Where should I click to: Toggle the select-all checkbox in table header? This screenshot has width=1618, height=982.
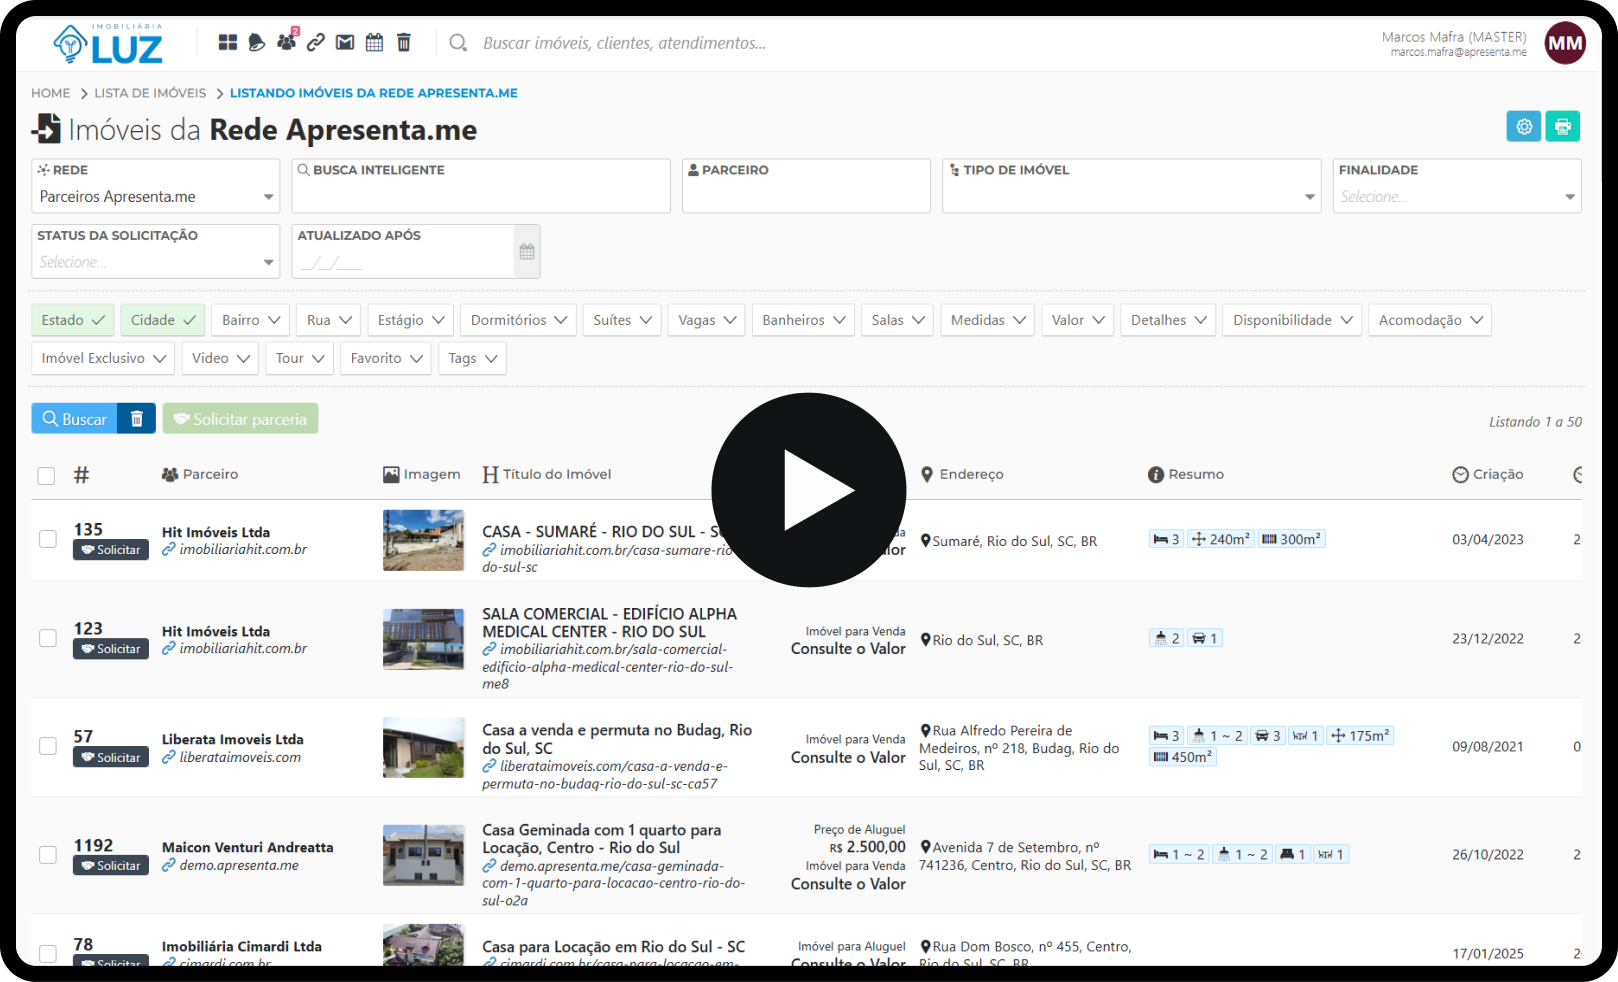(46, 475)
